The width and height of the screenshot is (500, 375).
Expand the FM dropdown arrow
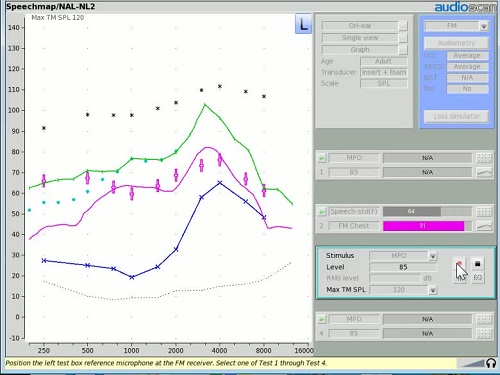pos(484,26)
